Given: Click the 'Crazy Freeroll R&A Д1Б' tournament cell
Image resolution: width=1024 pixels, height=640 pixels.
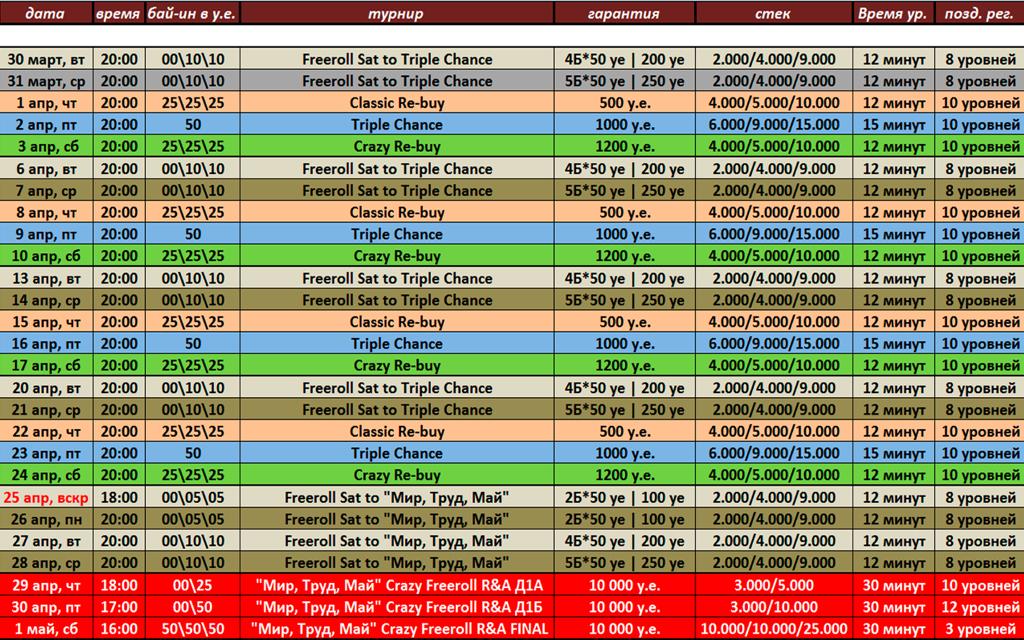Looking at the screenshot, I should click(x=397, y=607).
